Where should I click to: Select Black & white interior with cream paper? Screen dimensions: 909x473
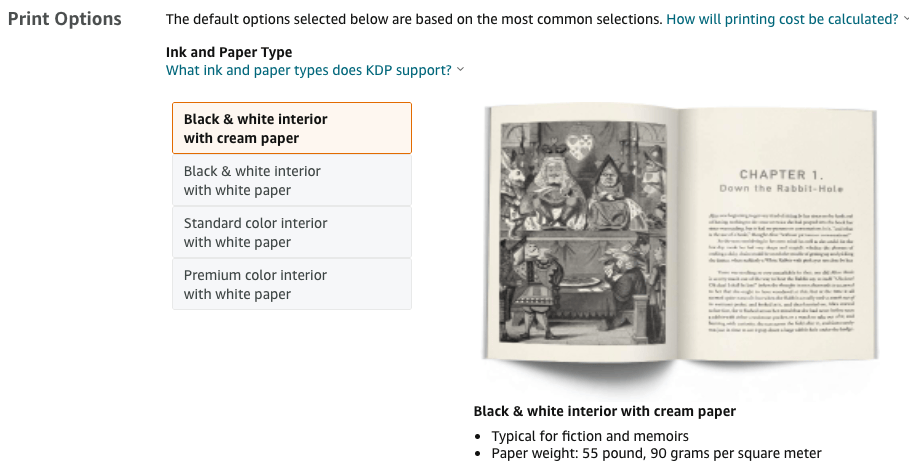tap(292, 128)
